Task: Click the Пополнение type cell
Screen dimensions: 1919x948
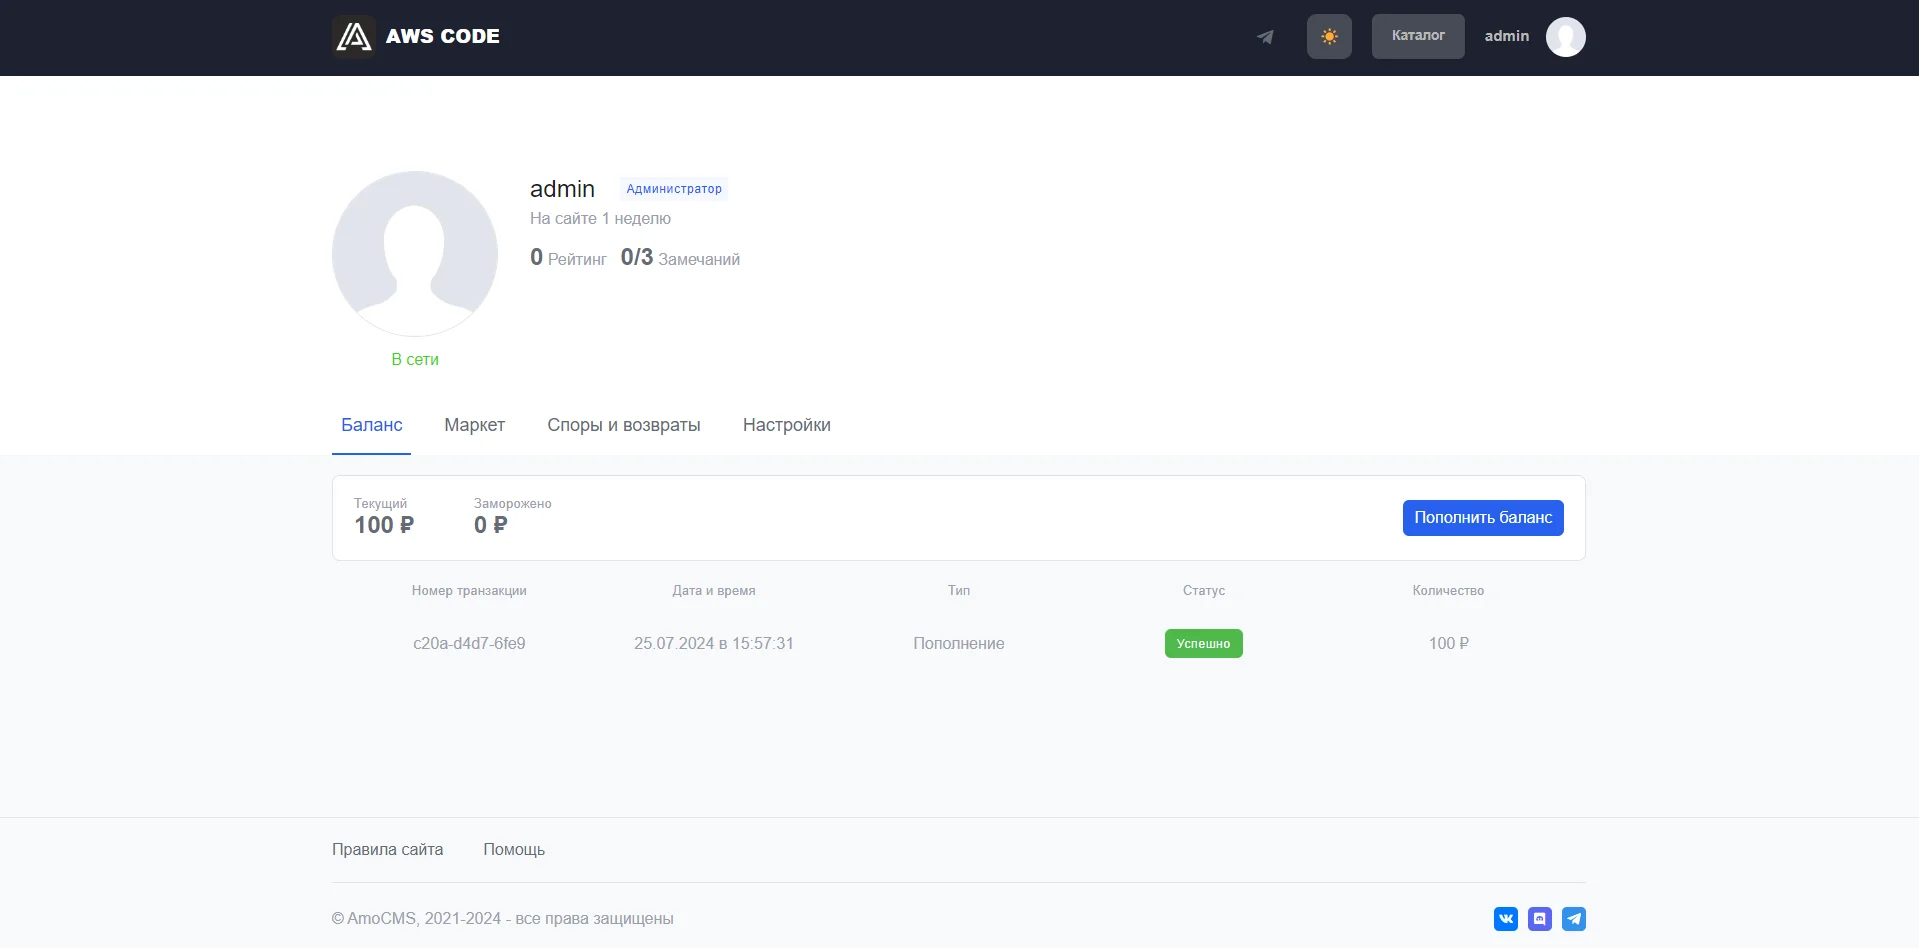Action: tap(959, 644)
